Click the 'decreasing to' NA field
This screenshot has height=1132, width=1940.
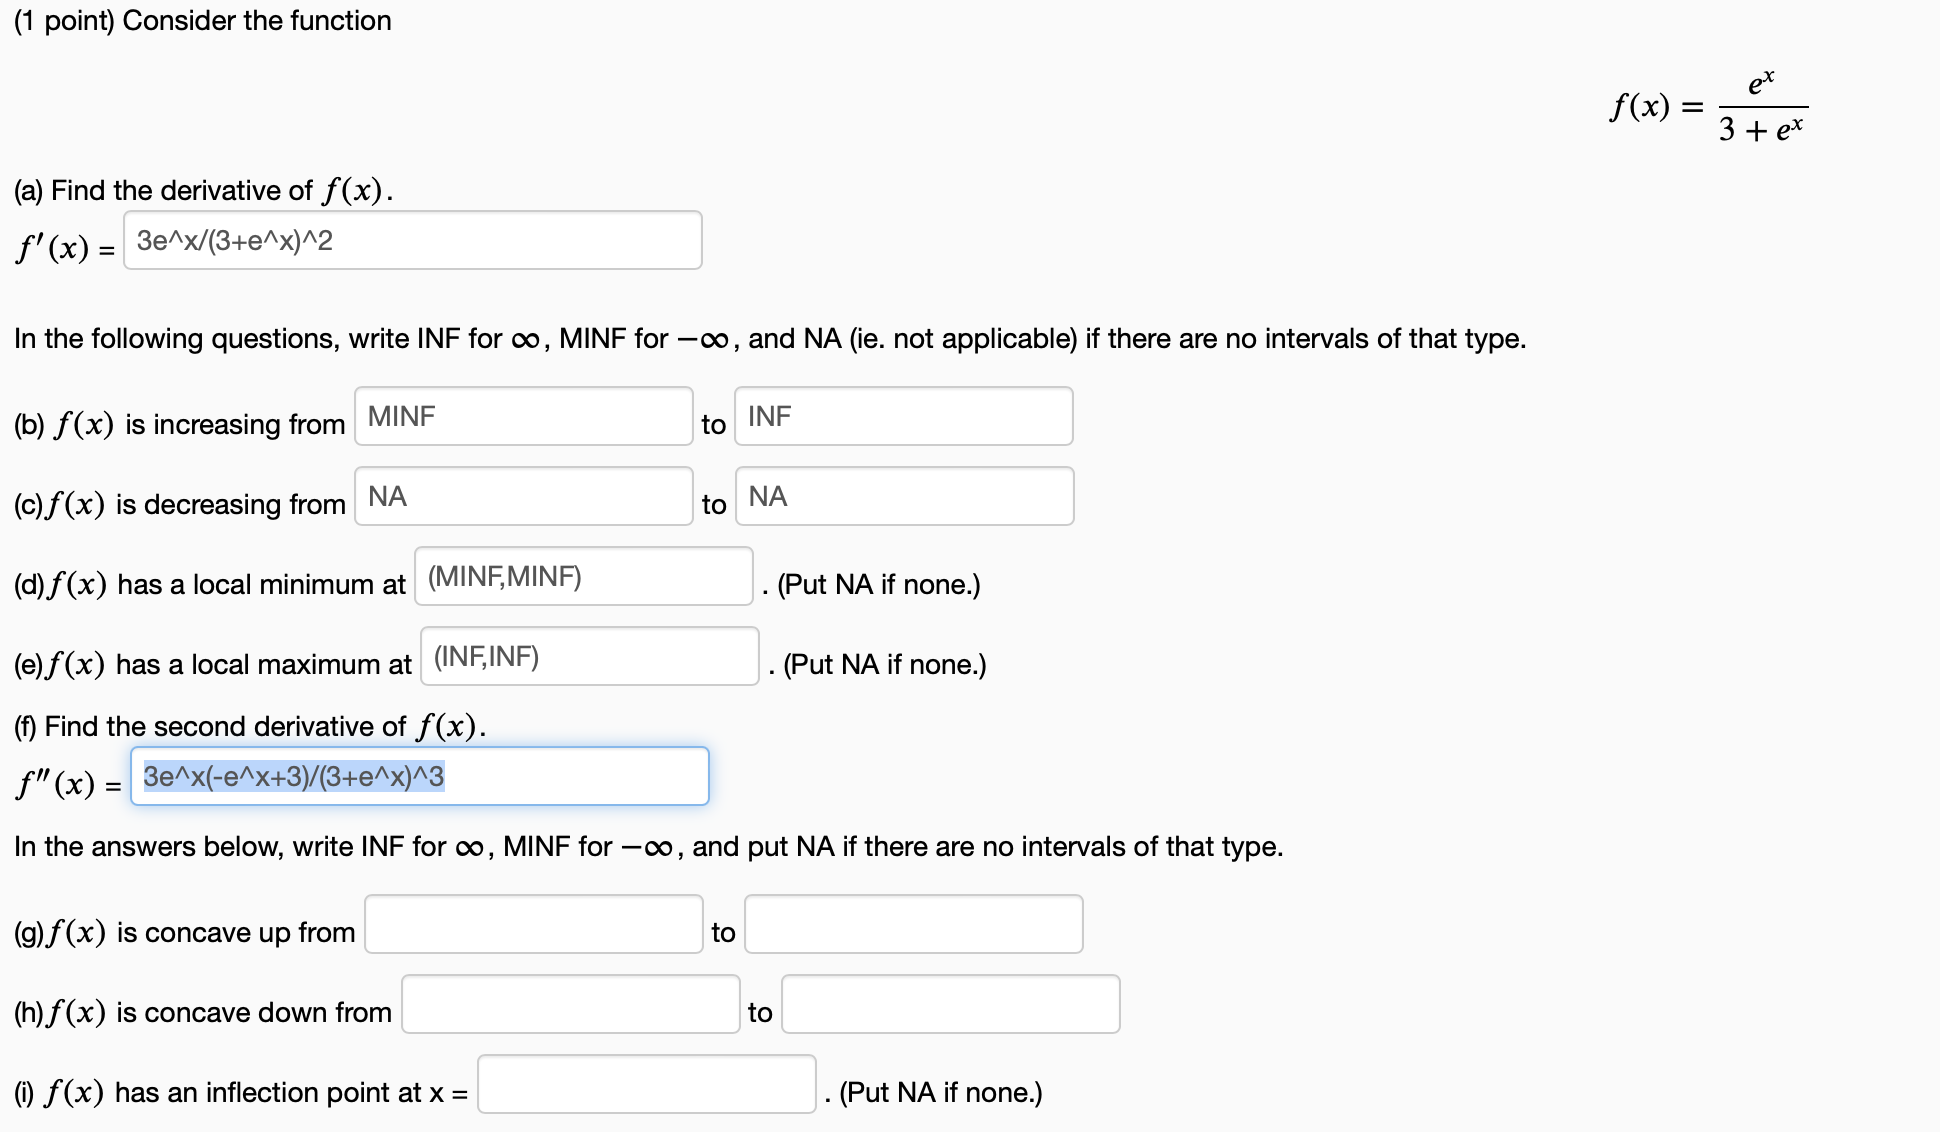coord(904,496)
